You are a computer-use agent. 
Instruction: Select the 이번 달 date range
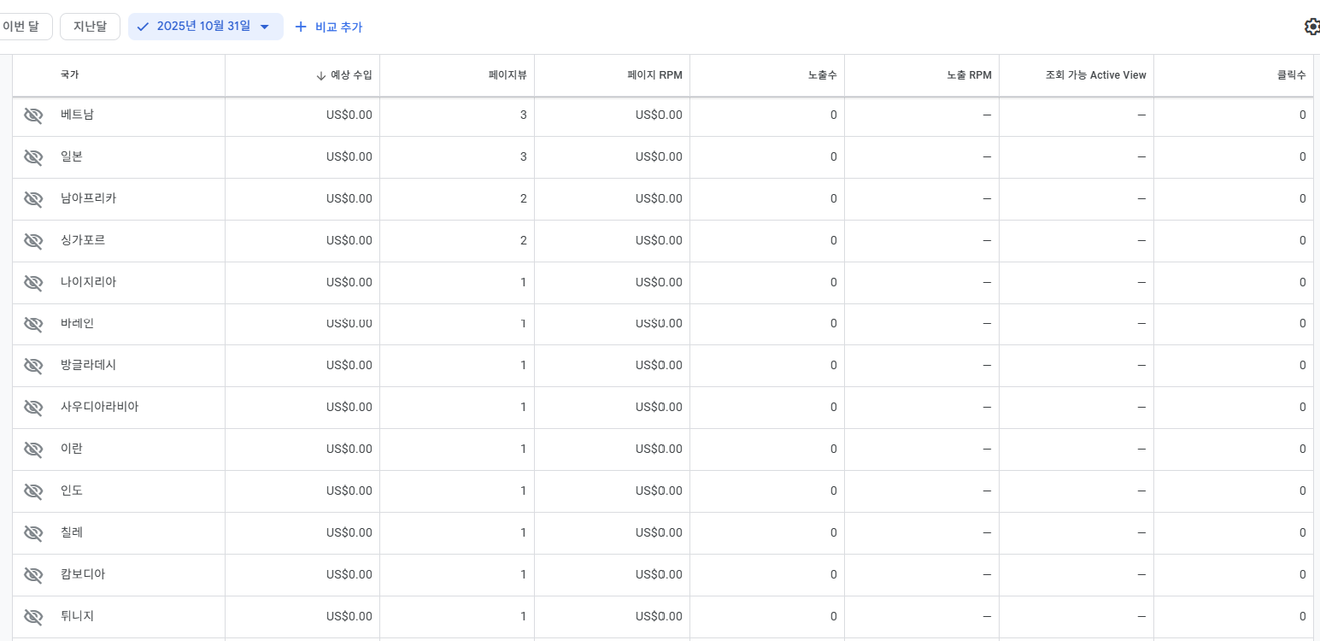click(22, 27)
